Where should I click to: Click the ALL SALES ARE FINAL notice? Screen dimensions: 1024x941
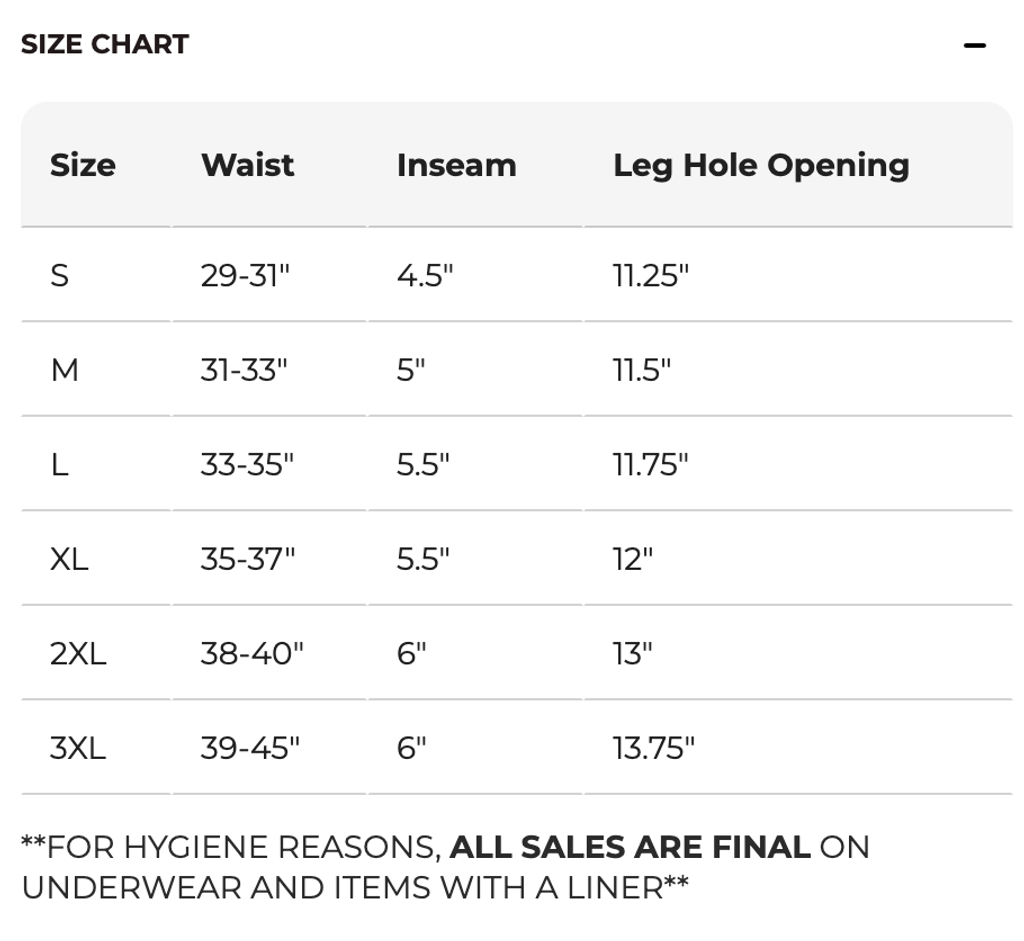click(630, 848)
